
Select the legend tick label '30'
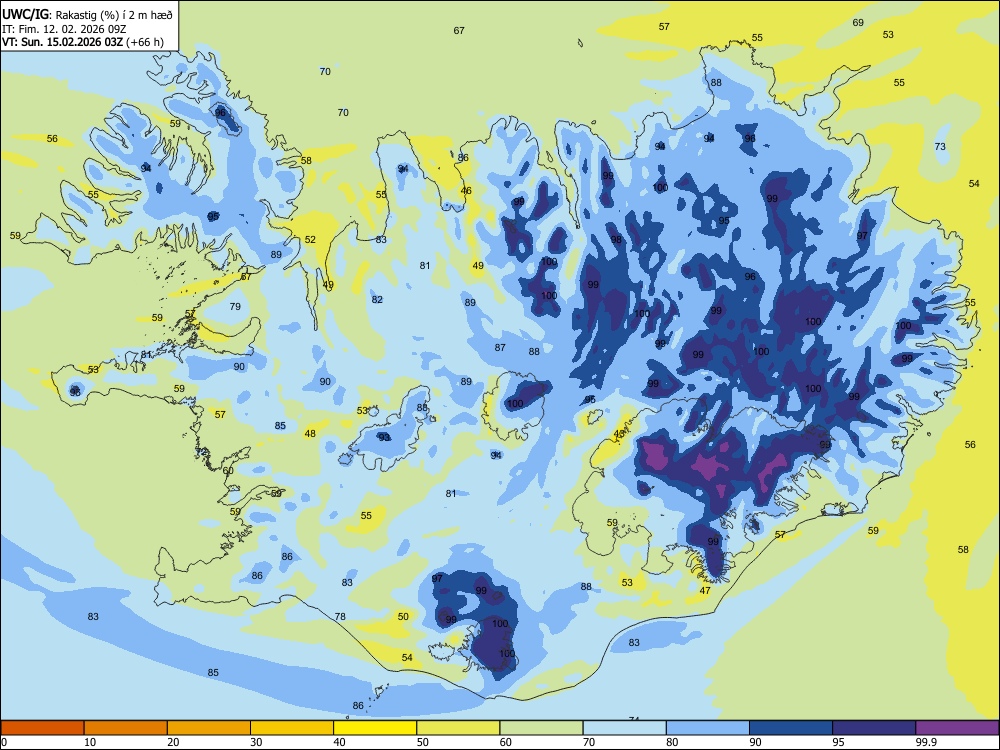pos(256,742)
